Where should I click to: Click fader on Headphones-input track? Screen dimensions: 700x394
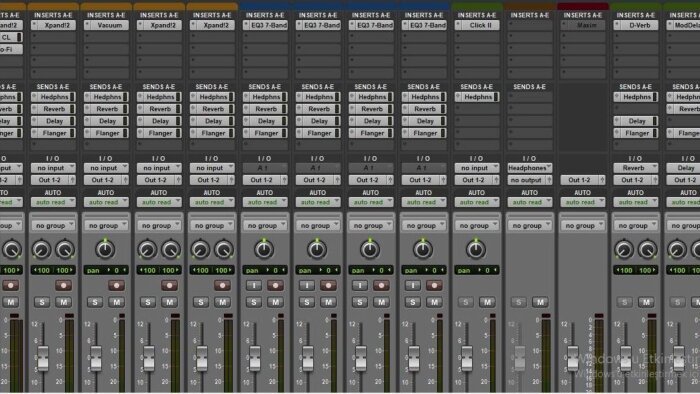coord(520,358)
